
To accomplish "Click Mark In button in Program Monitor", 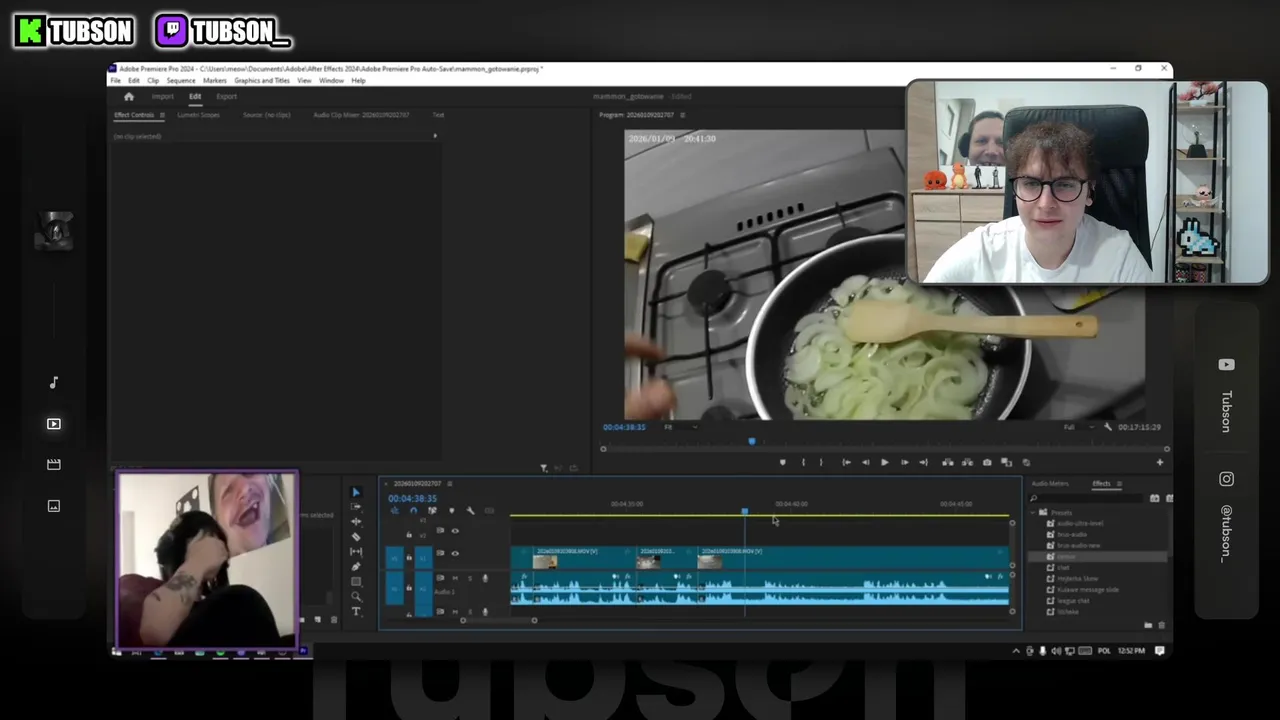I will (803, 462).
